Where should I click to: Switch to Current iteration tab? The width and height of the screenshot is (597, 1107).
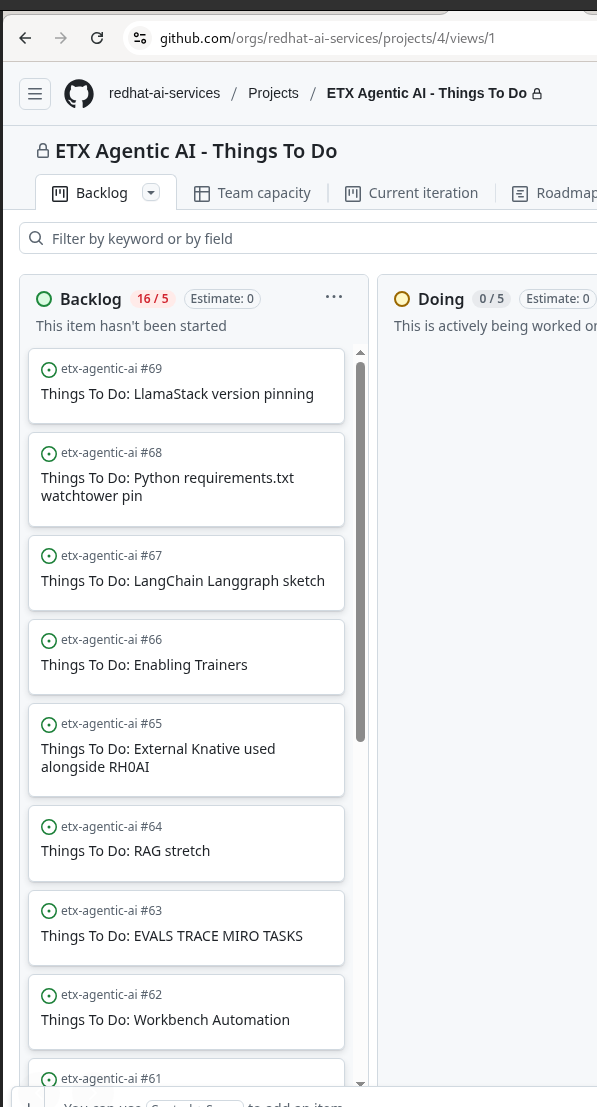coord(411,193)
